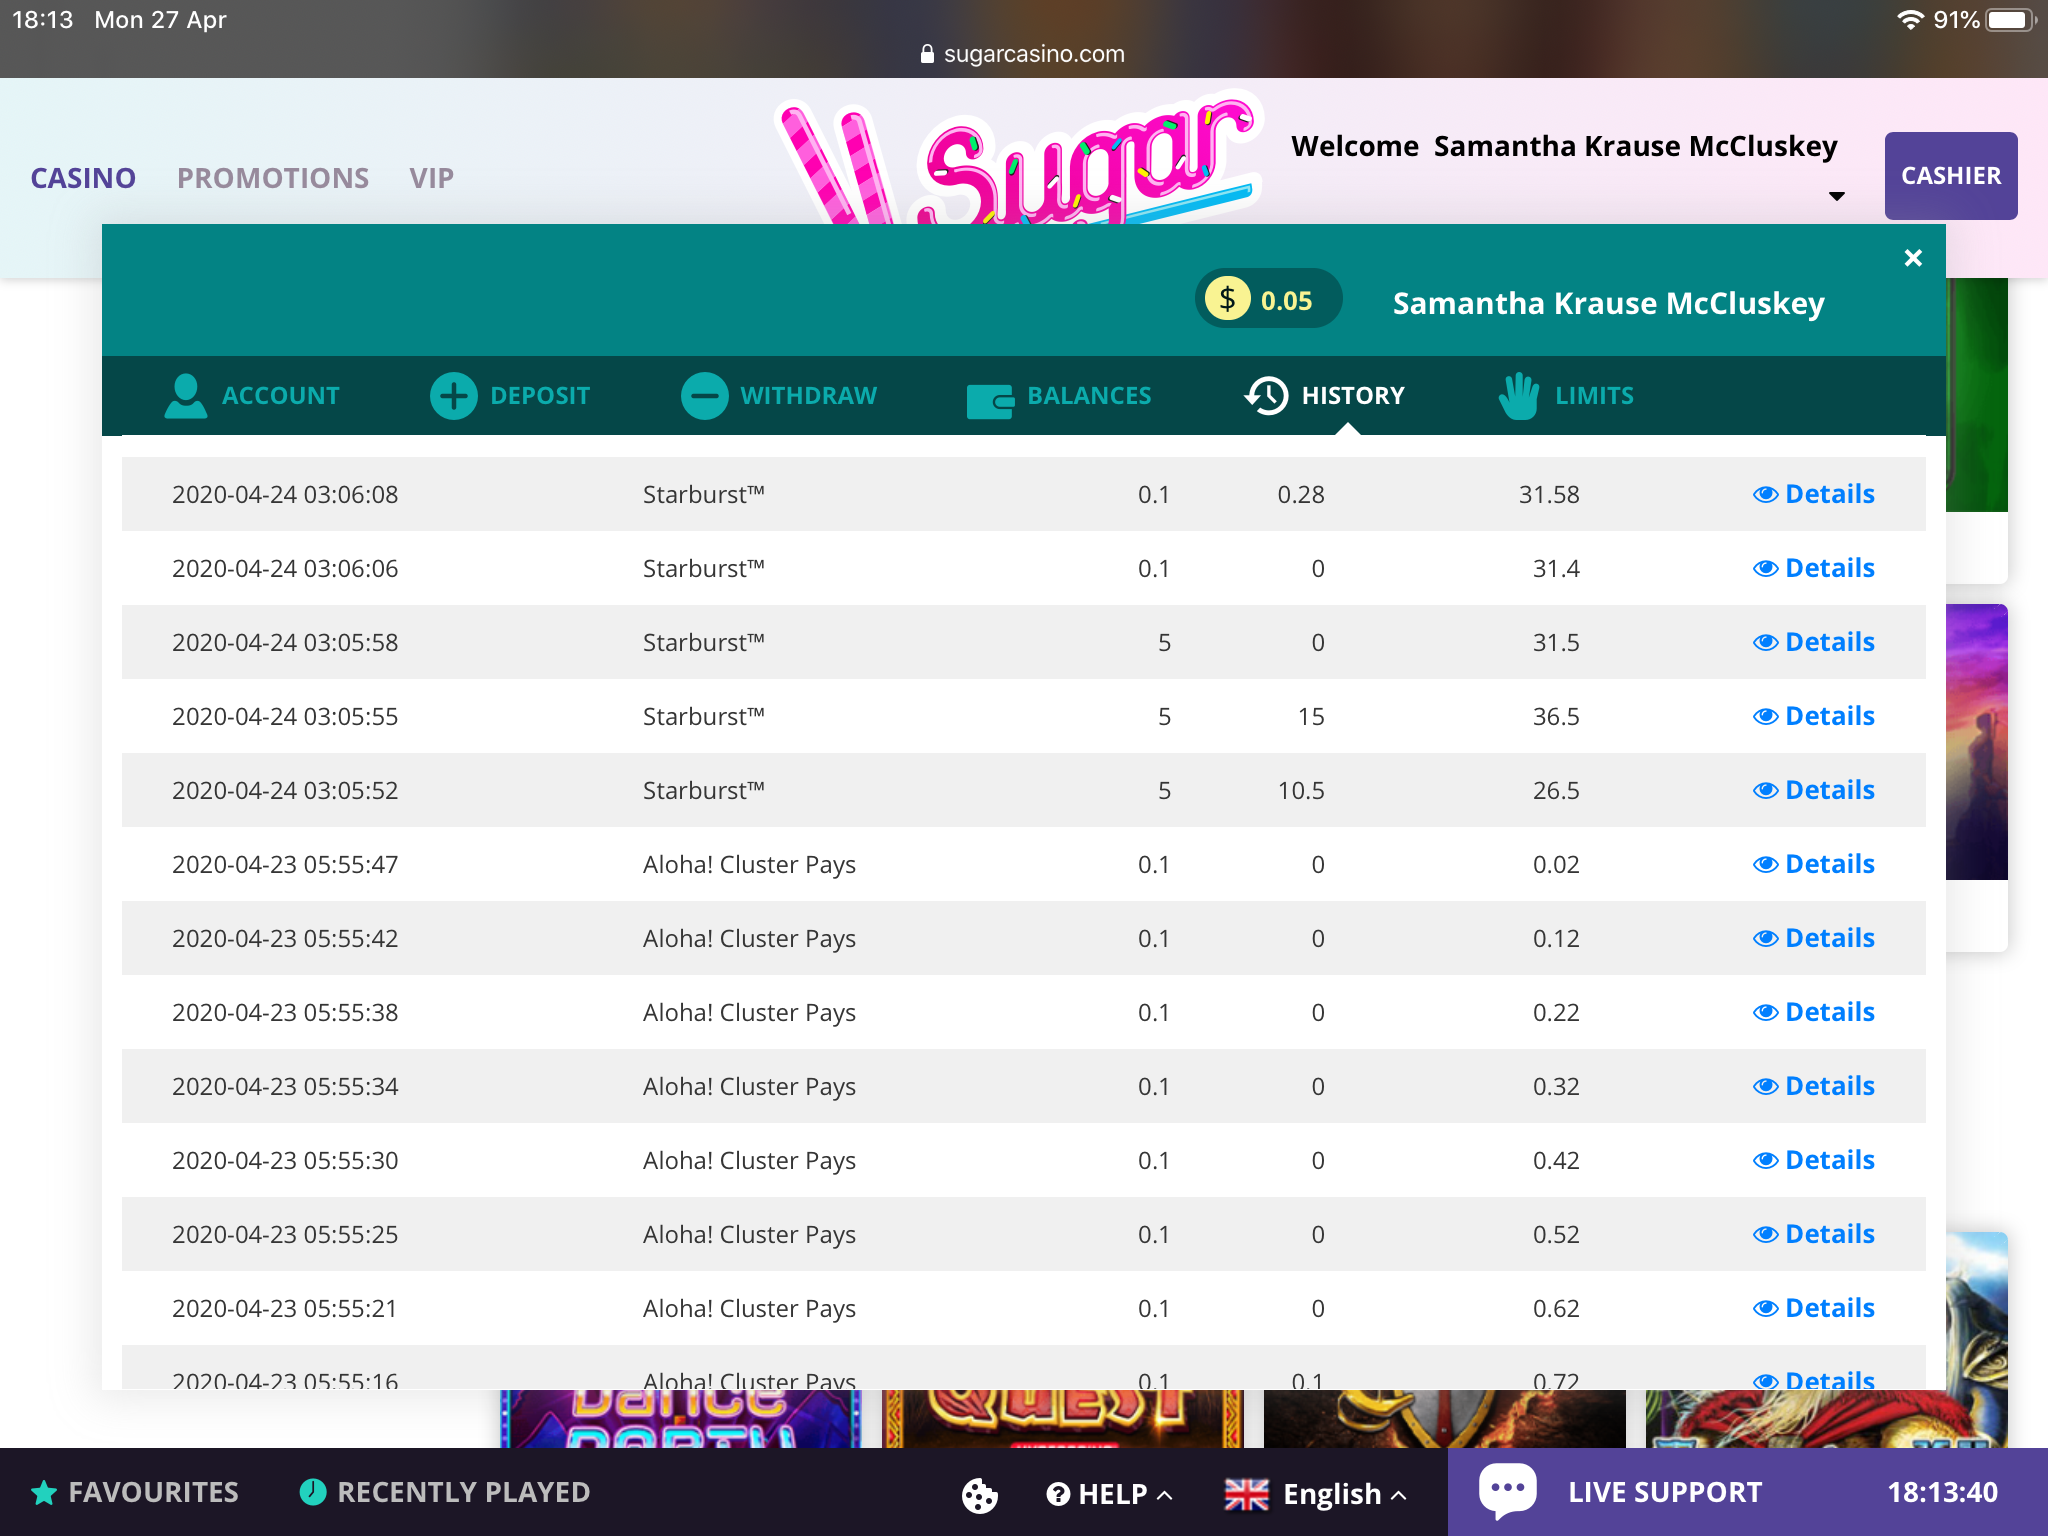Switch to the Balances tab
The height and width of the screenshot is (1536, 2048).
click(1059, 396)
